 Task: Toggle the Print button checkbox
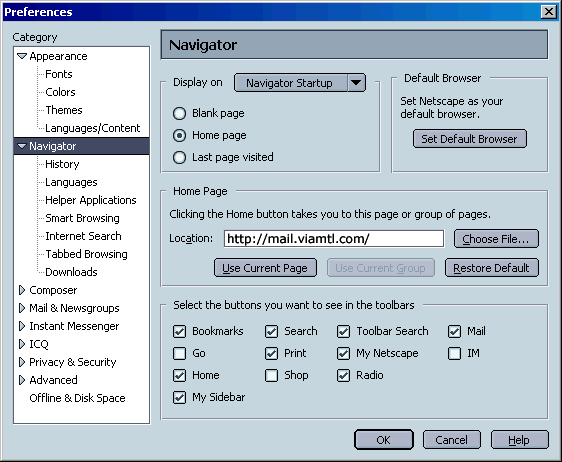271,353
